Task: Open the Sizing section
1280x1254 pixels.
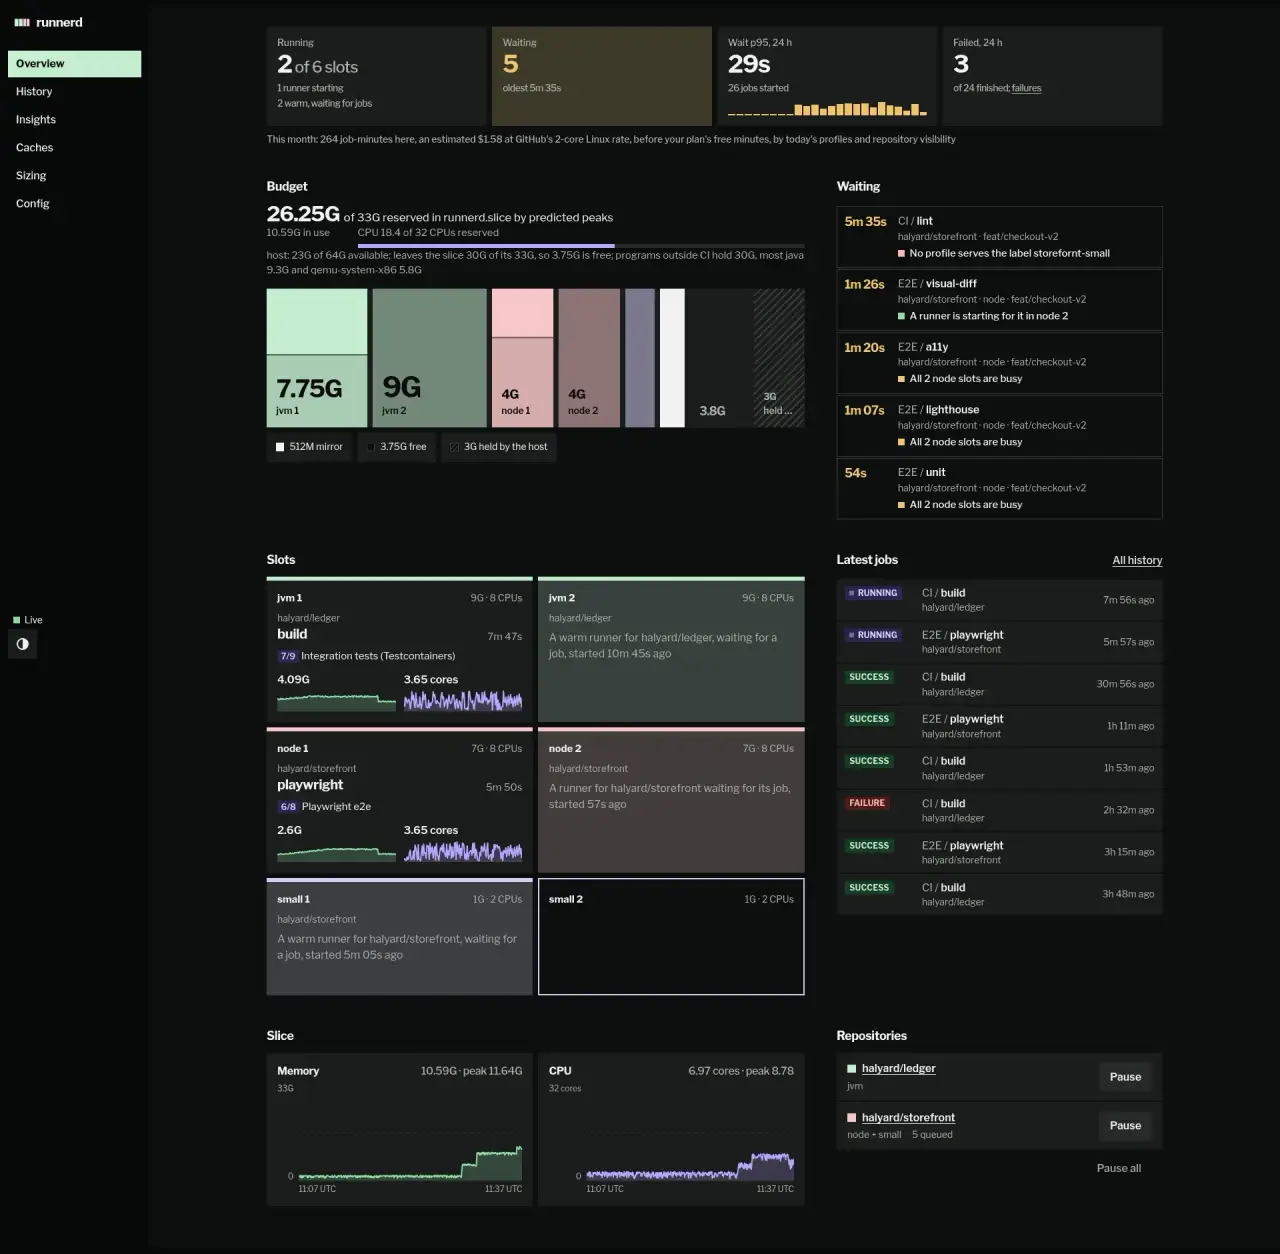Action: point(74,176)
